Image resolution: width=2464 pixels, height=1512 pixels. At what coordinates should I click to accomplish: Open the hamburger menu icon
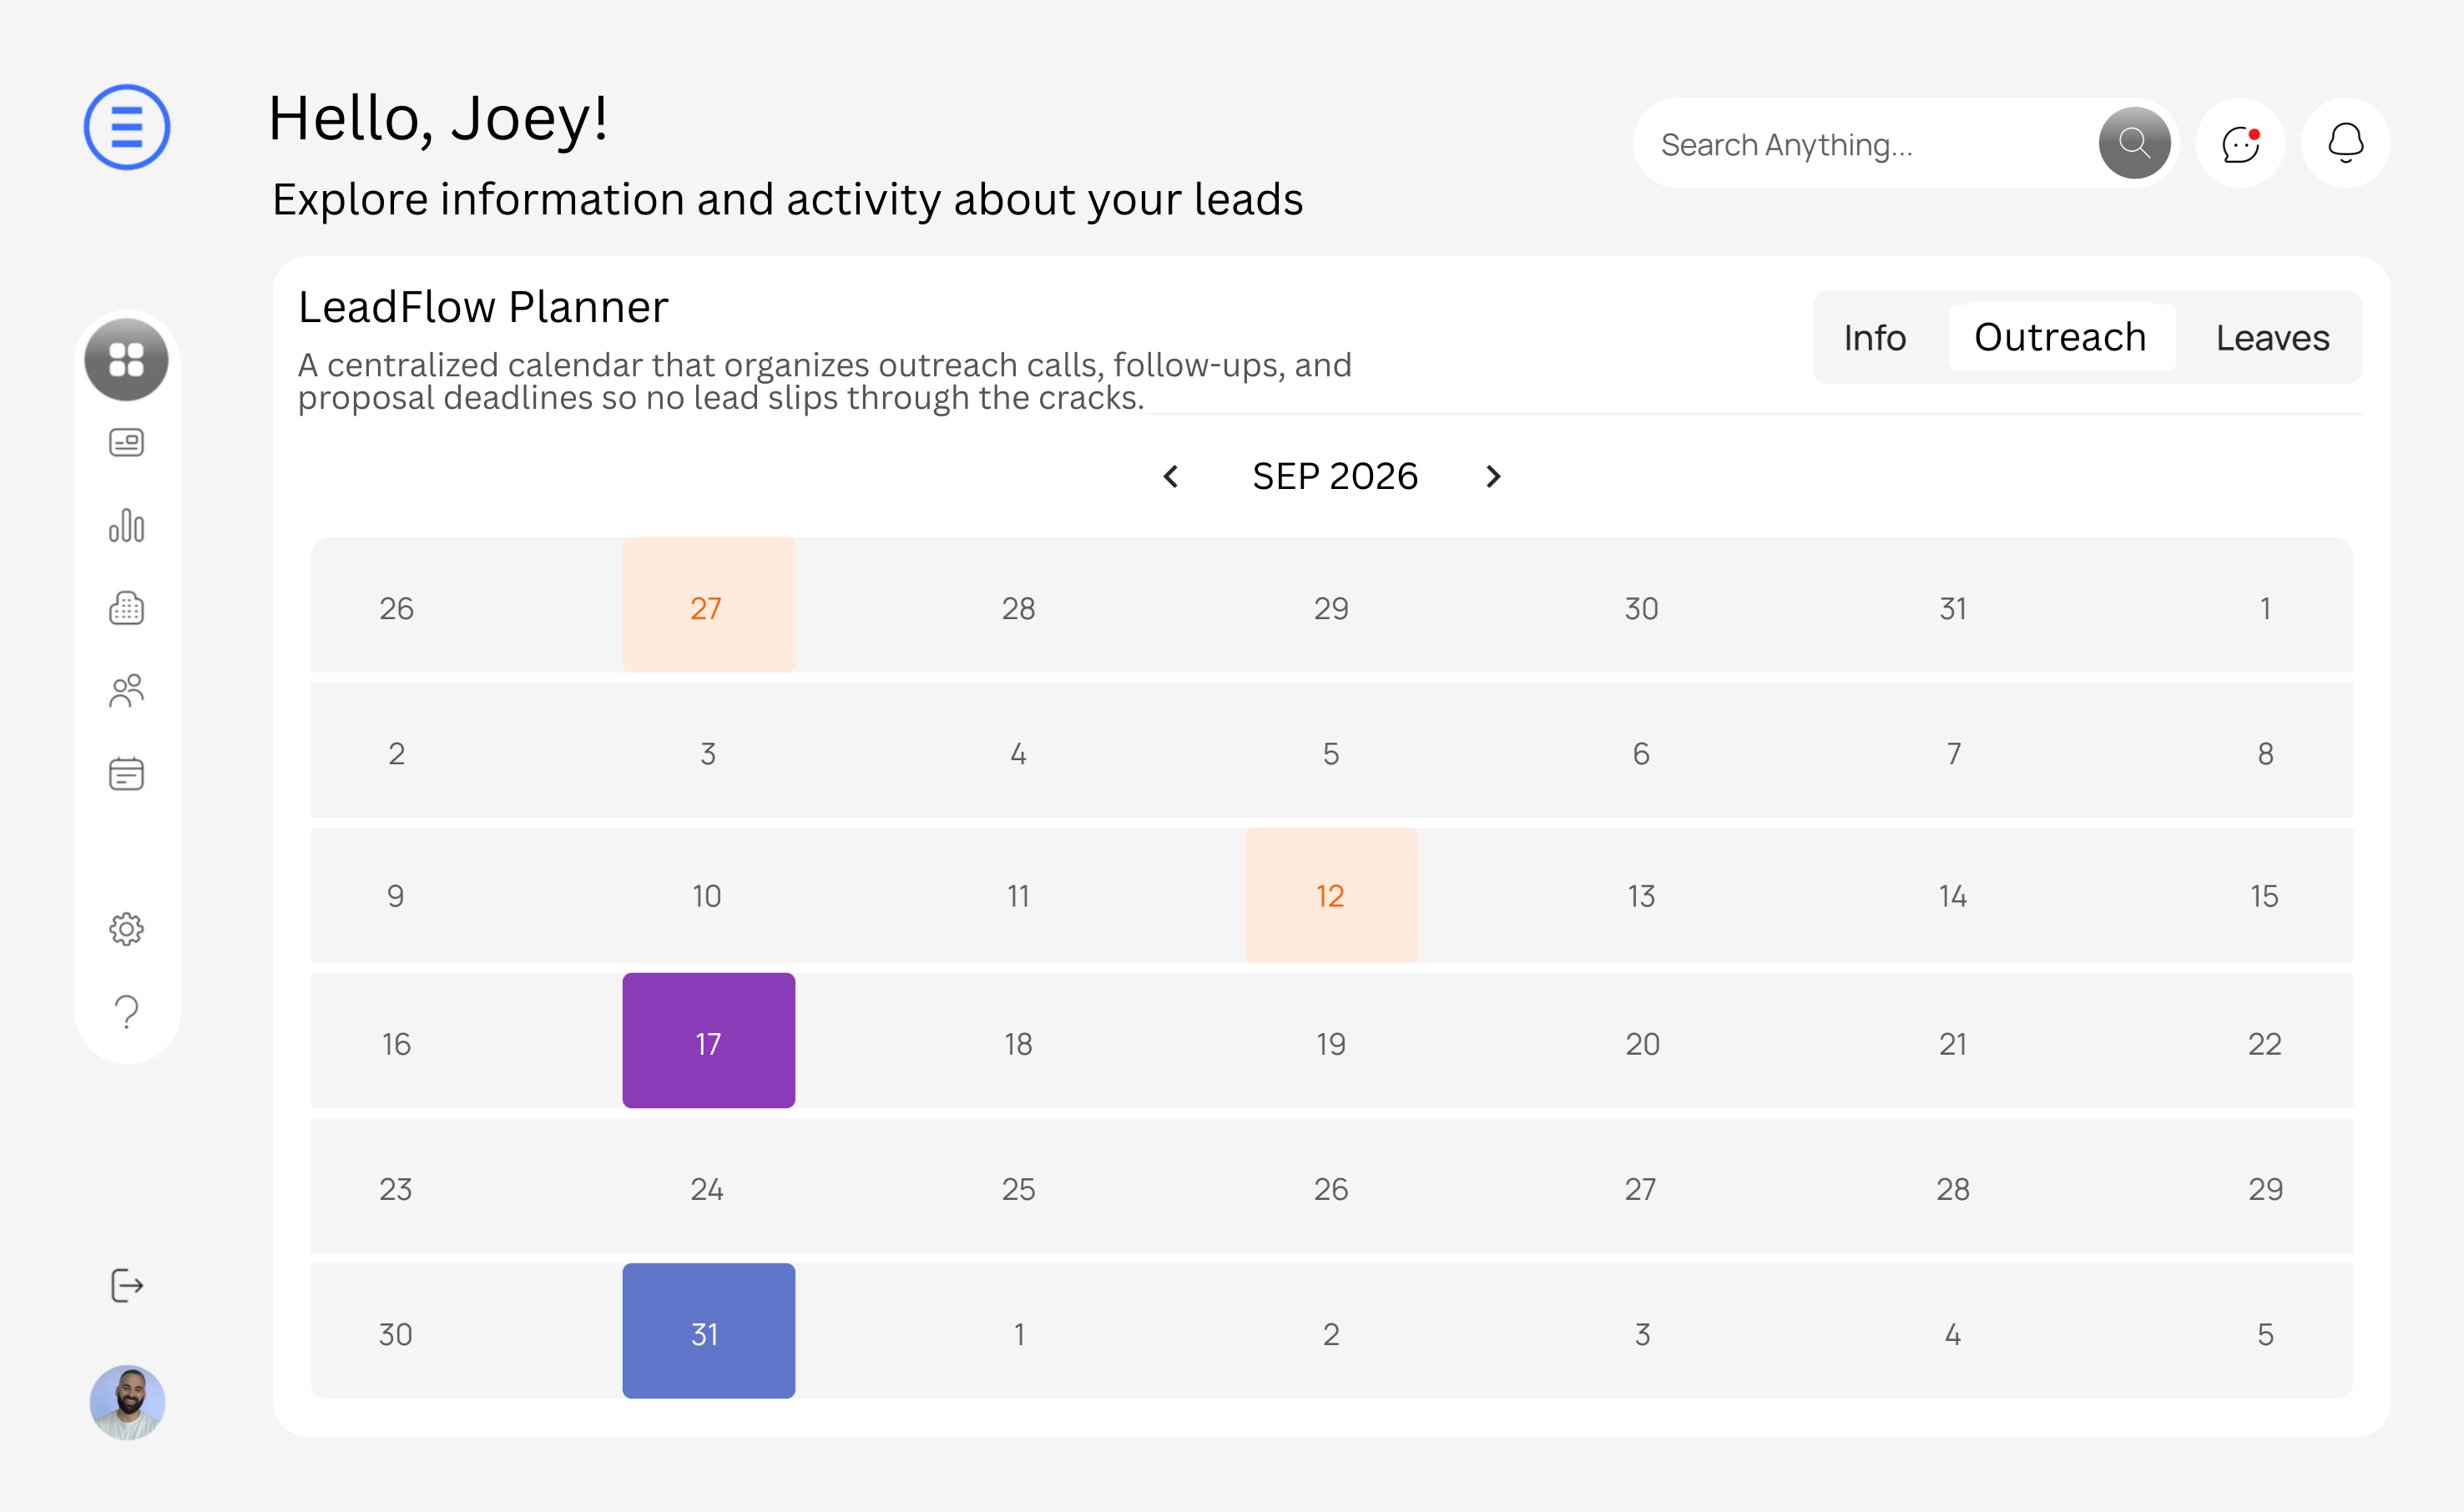(127, 127)
